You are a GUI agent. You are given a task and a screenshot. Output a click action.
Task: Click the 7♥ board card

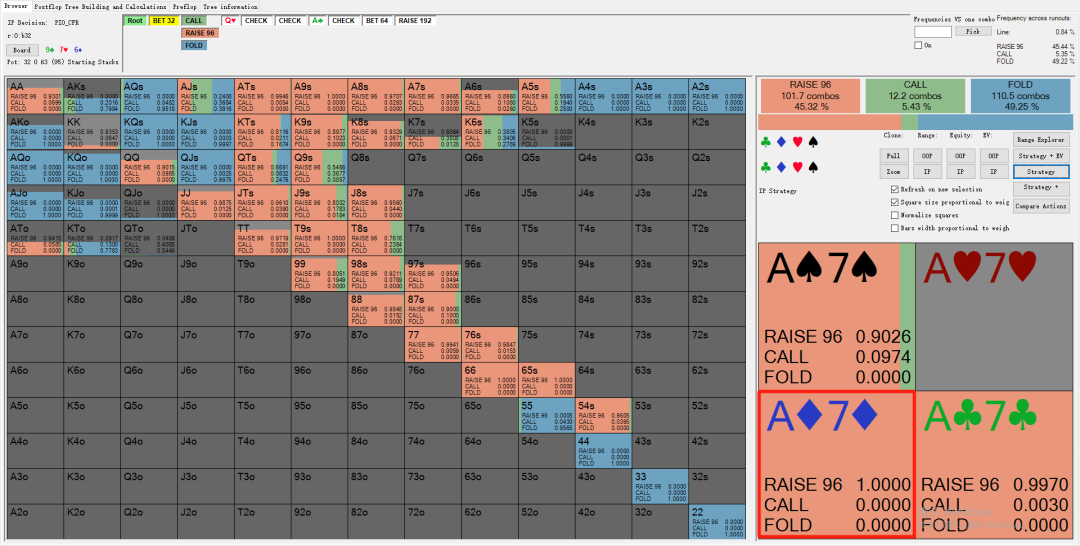click(x=63, y=50)
